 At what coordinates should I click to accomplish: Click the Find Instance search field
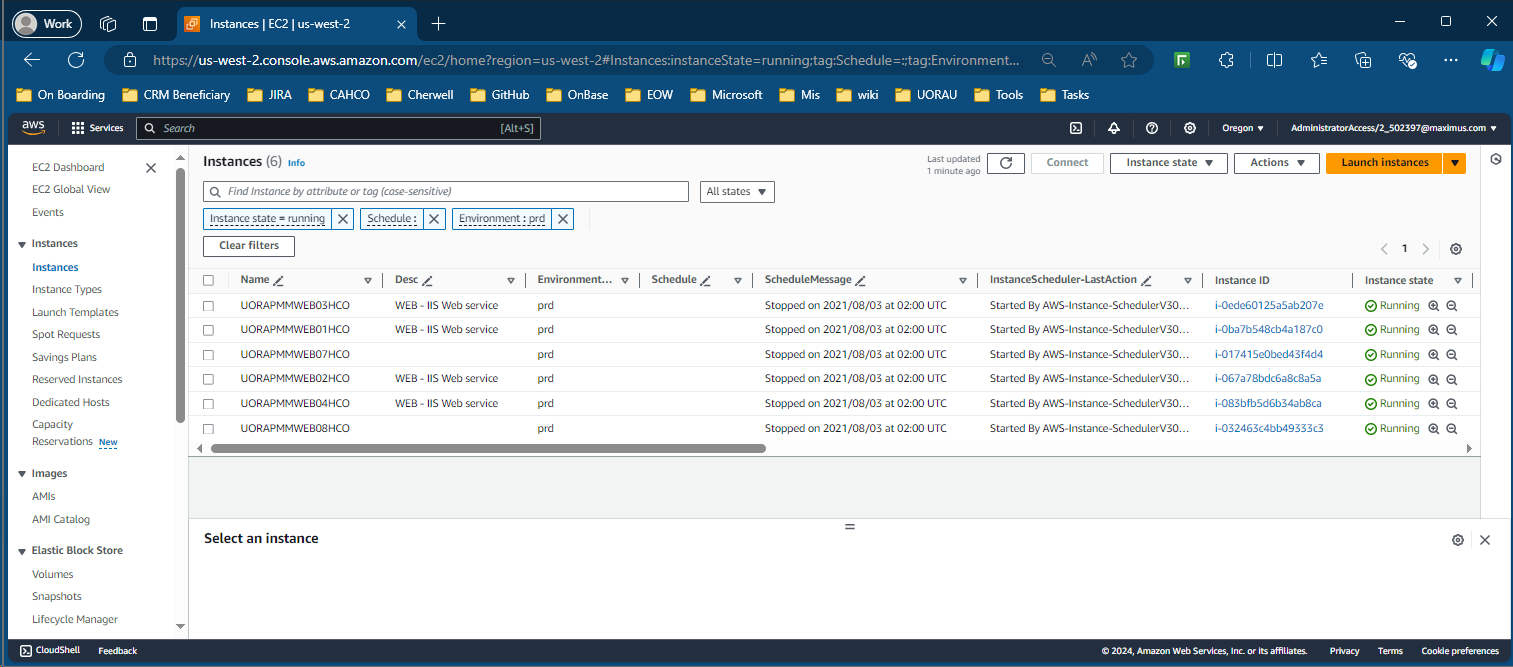[446, 192]
